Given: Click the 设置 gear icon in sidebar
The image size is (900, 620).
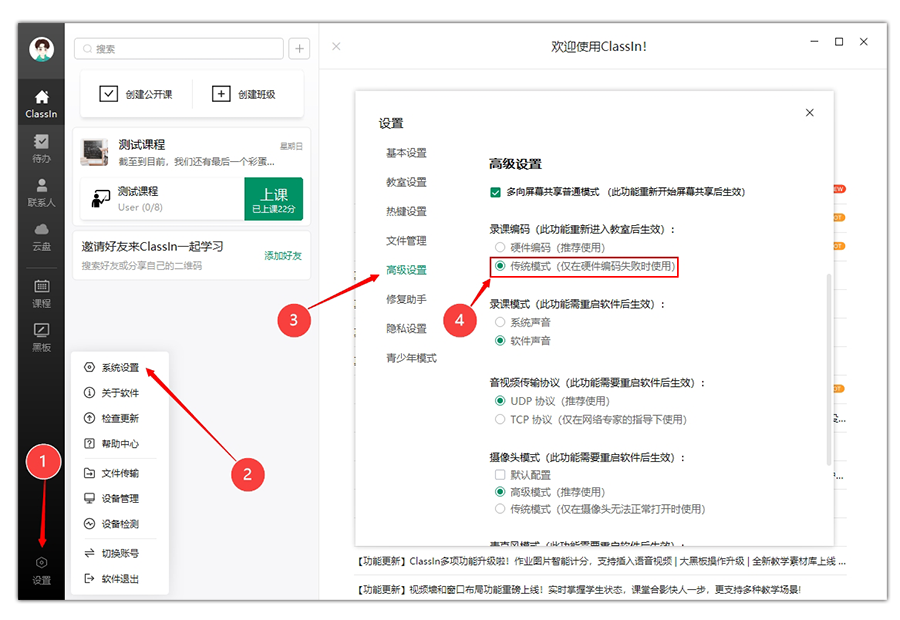Looking at the screenshot, I should (x=41, y=563).
